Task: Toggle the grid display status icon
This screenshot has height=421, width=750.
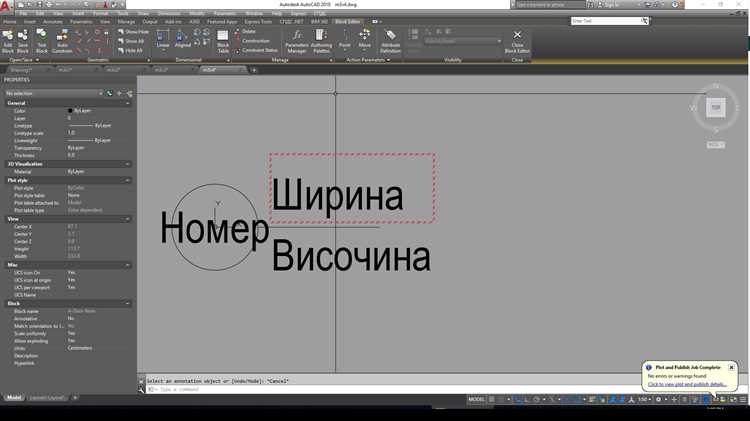Action: (x=492, y=399)
